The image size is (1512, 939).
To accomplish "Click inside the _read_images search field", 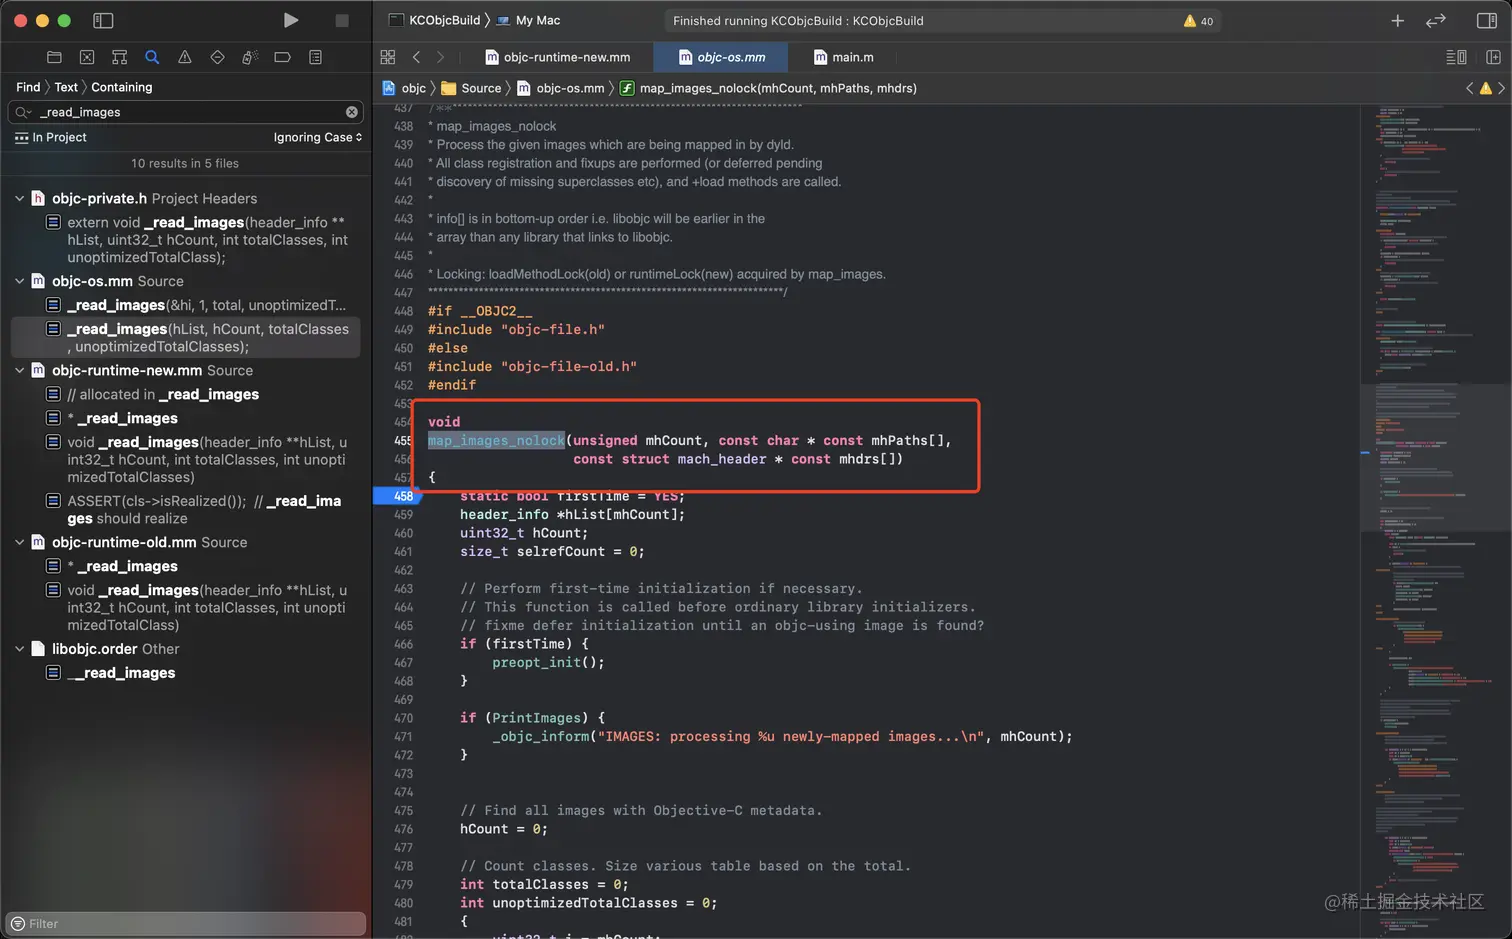I will 186,112.
